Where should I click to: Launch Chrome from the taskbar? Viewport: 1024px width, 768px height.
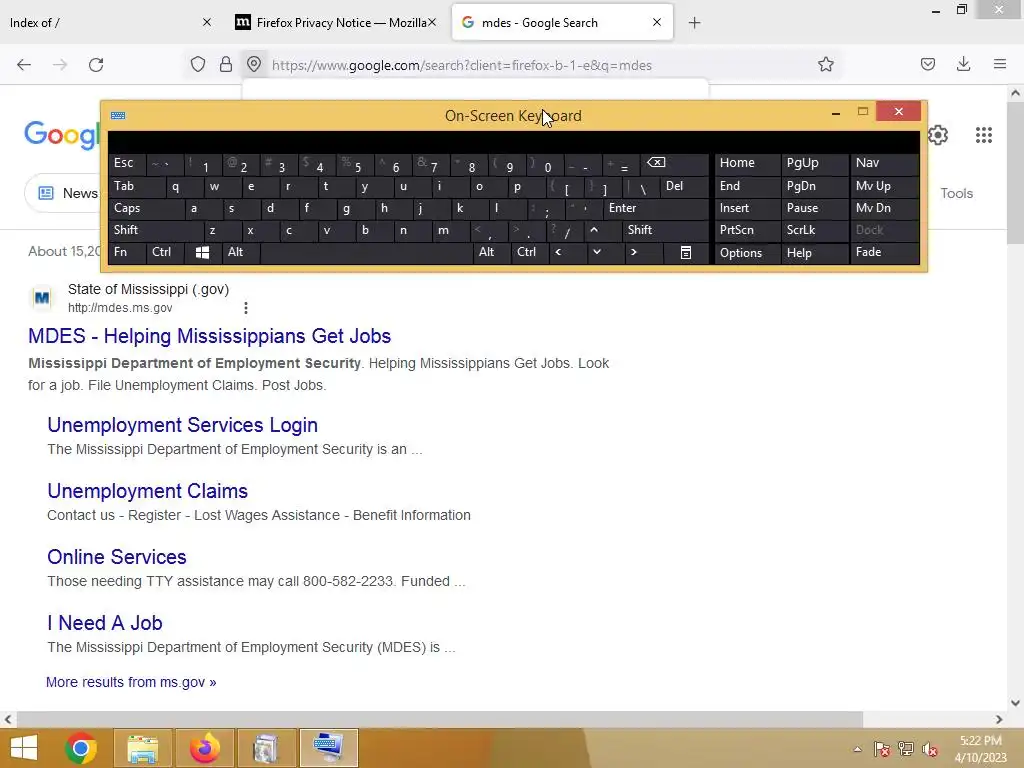81,748
